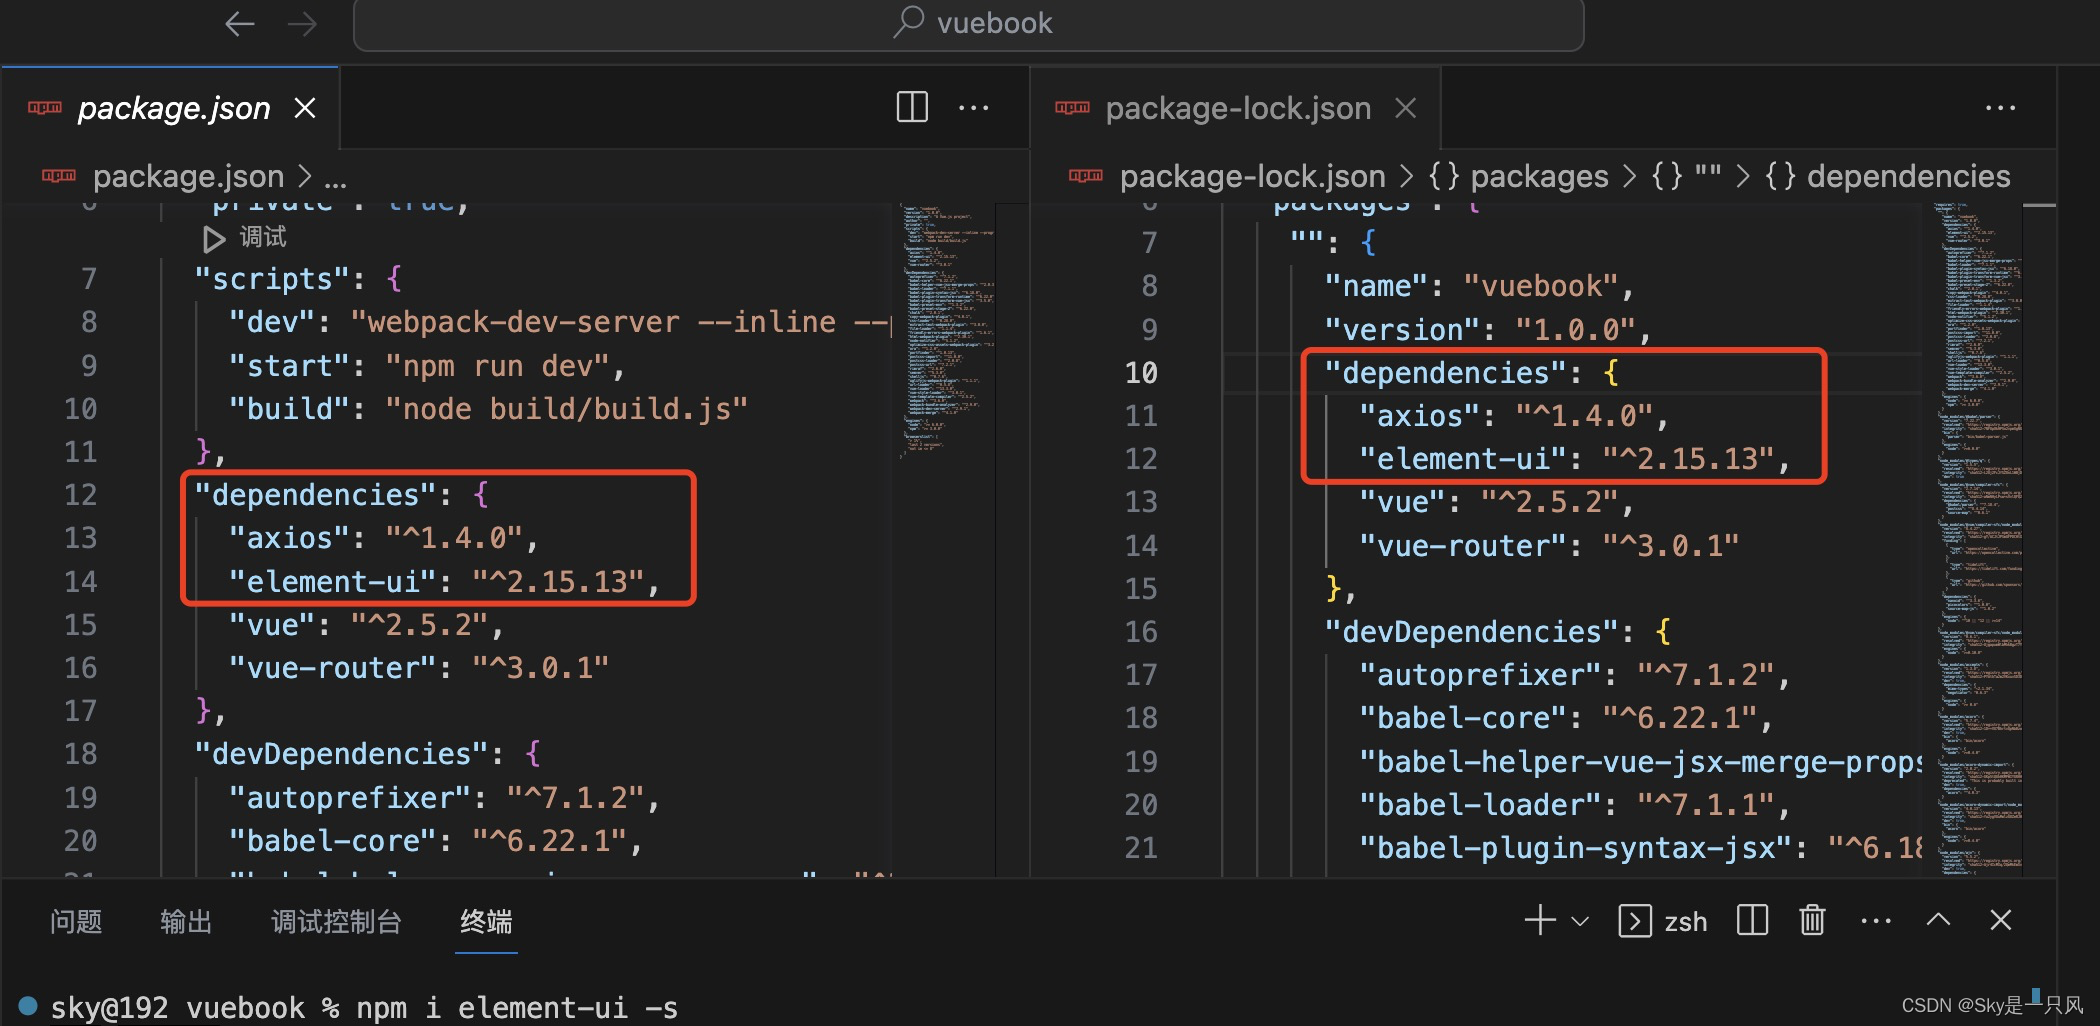The height and width of the screenshot is (1026, 2100).
Task: Maximize panel with the up chevron
Action: click(1938, 920)
